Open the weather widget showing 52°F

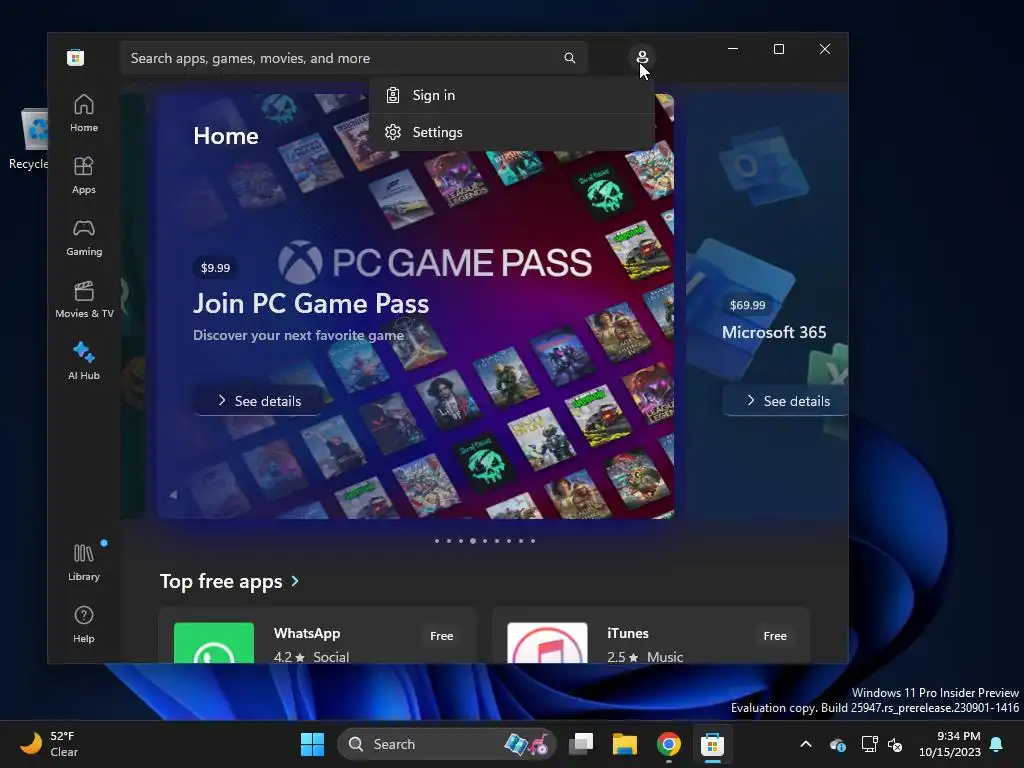click(50, 744)
